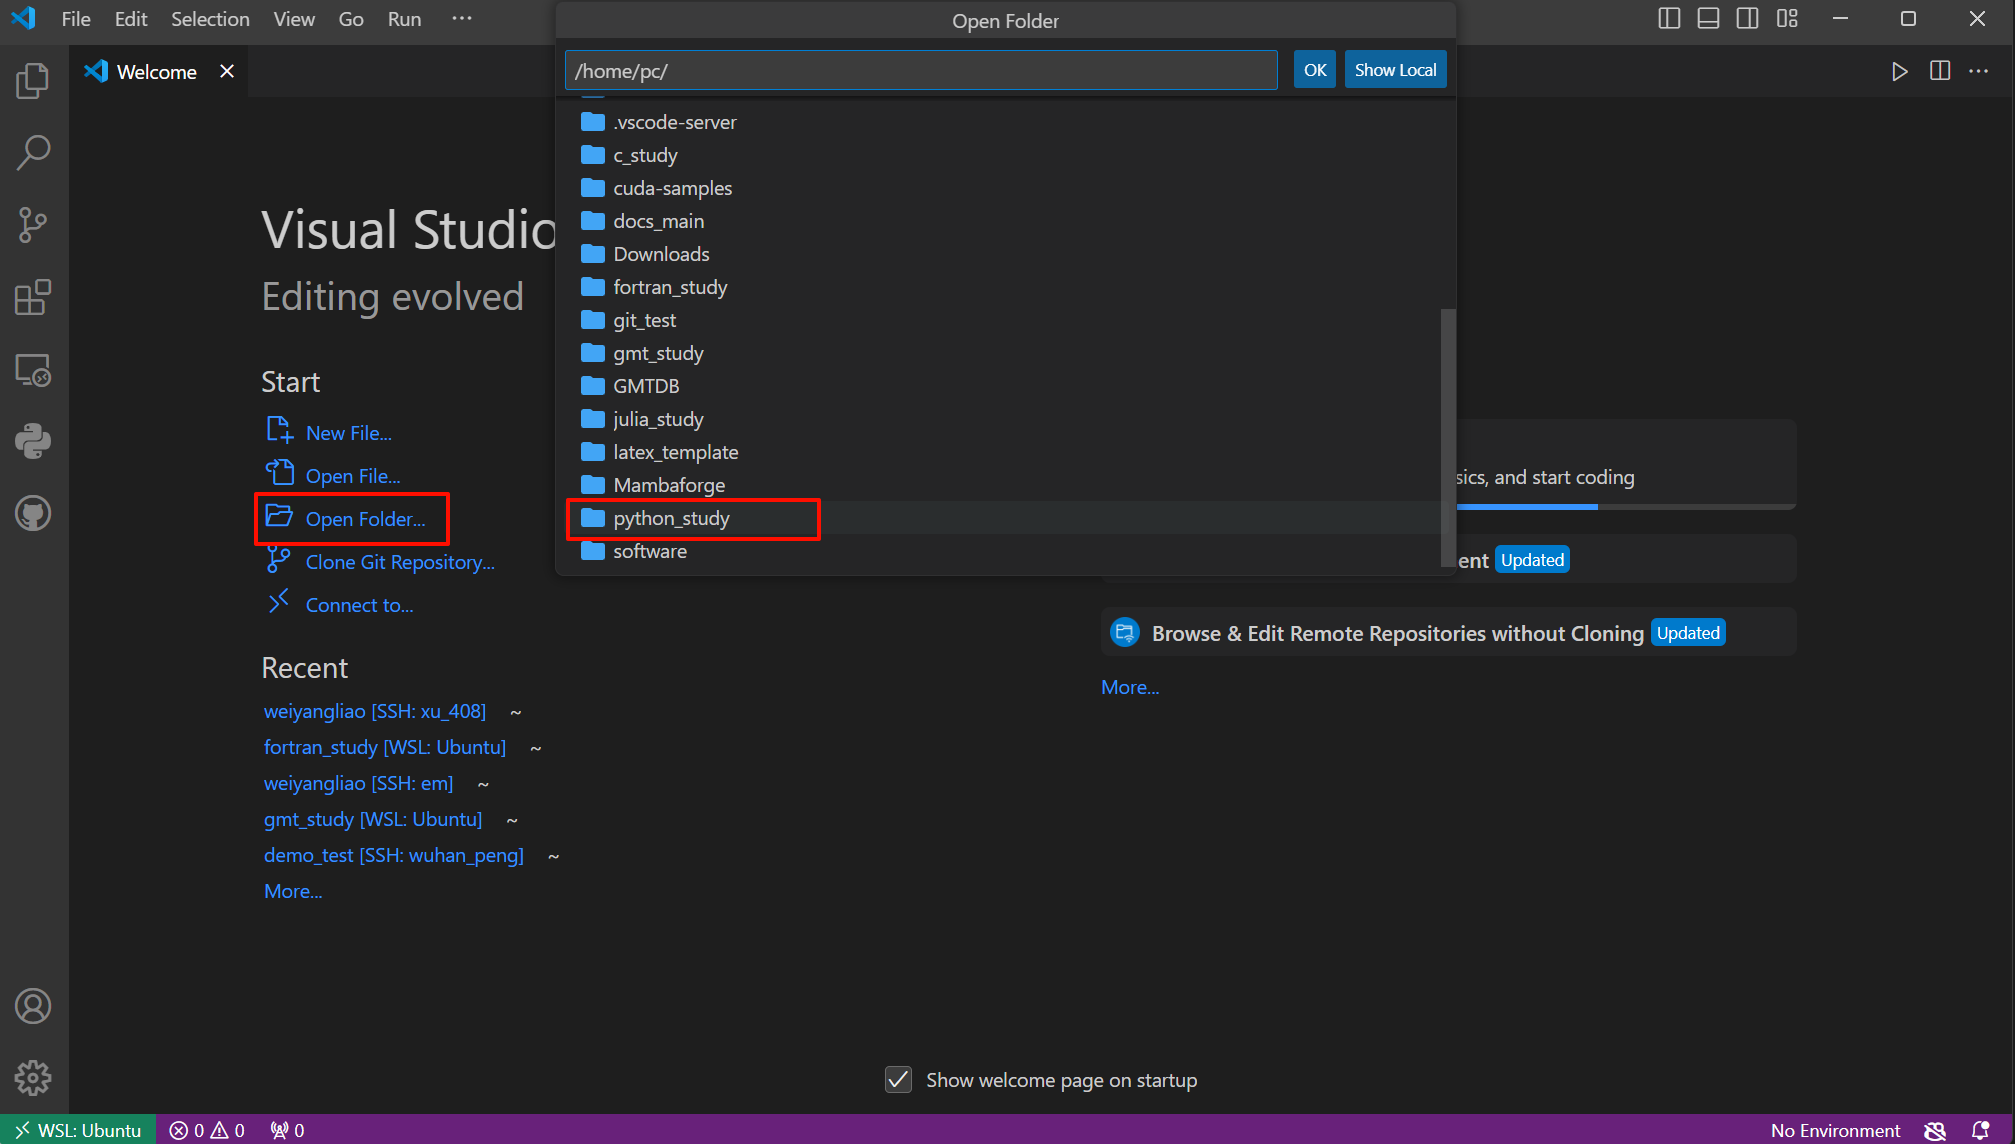Click the Copilot status icon in the status bar

point(1935,1130)
